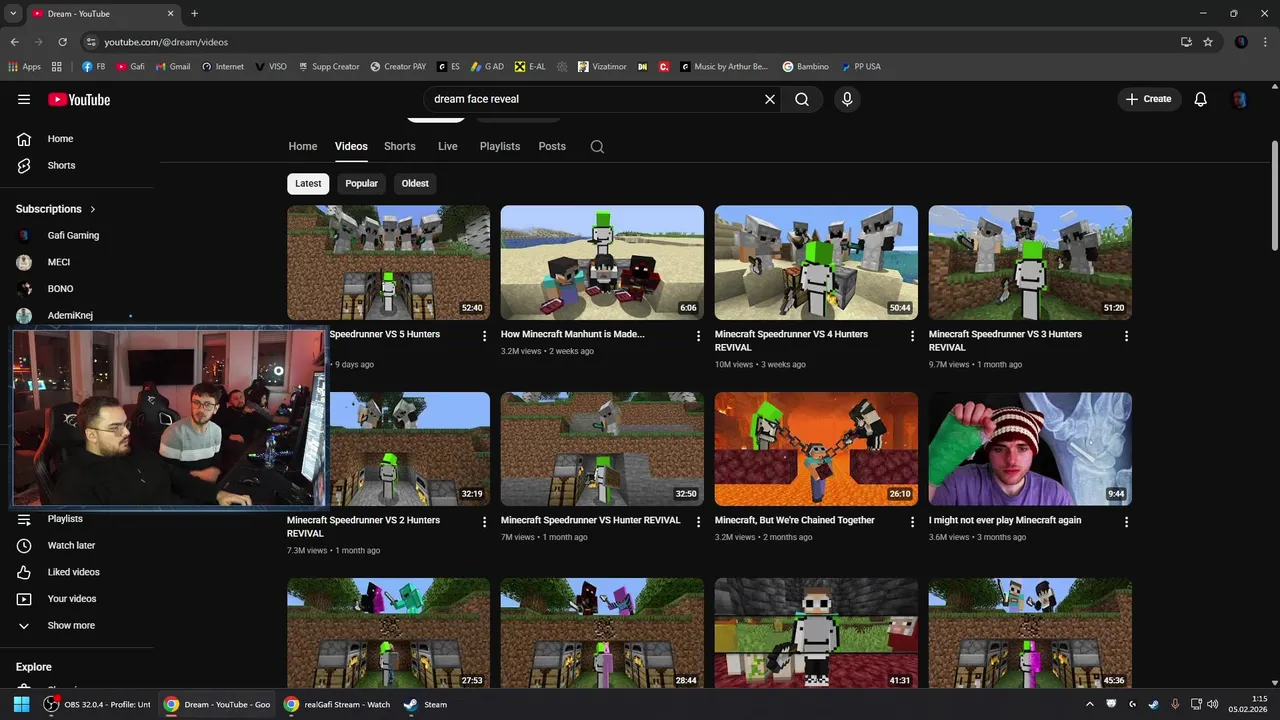Open options for I might not ever play Minecraft
Image resolution: width=1280 pixels, height=720 pixels.
pos(1126,522)
